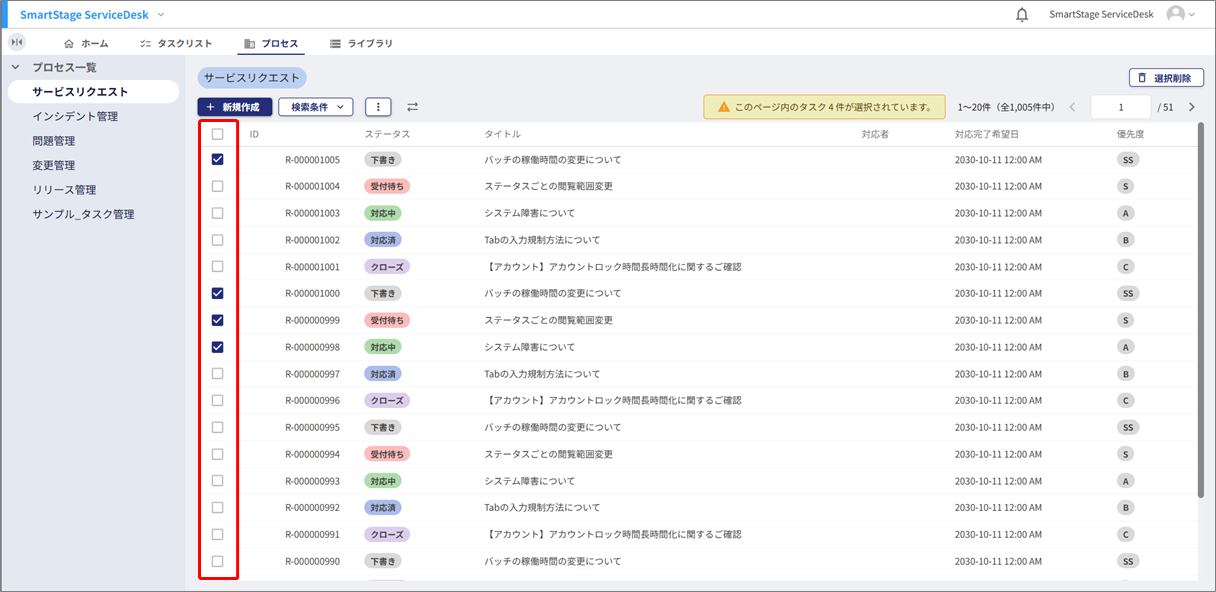The image size is (1216, 592).
Task: Click the page number input field
Action: click(x=1121, y=107)
